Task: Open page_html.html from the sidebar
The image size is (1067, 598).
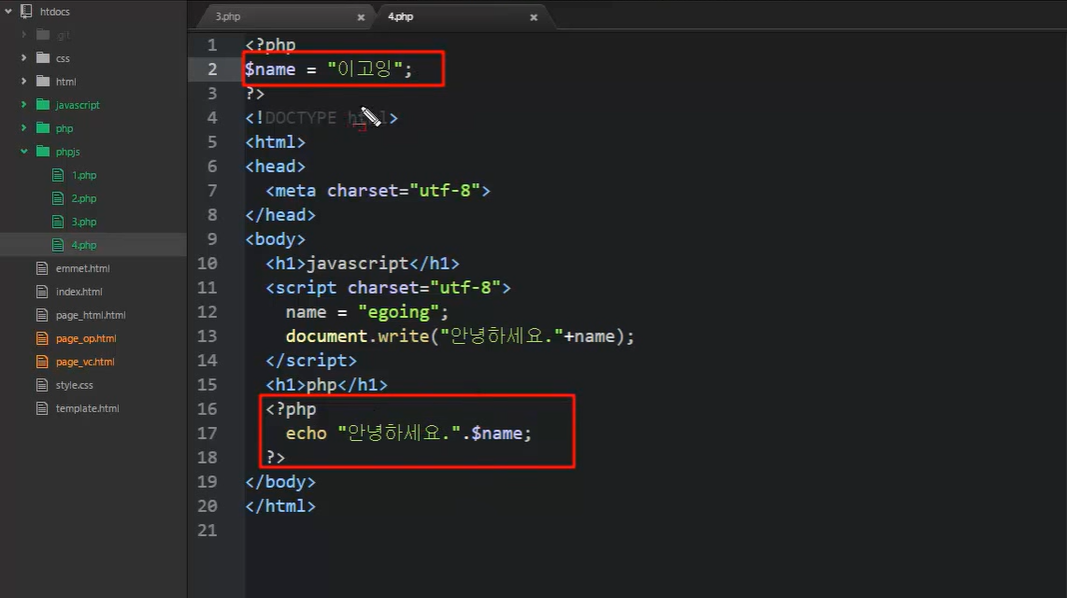Action: pos(91,315)
